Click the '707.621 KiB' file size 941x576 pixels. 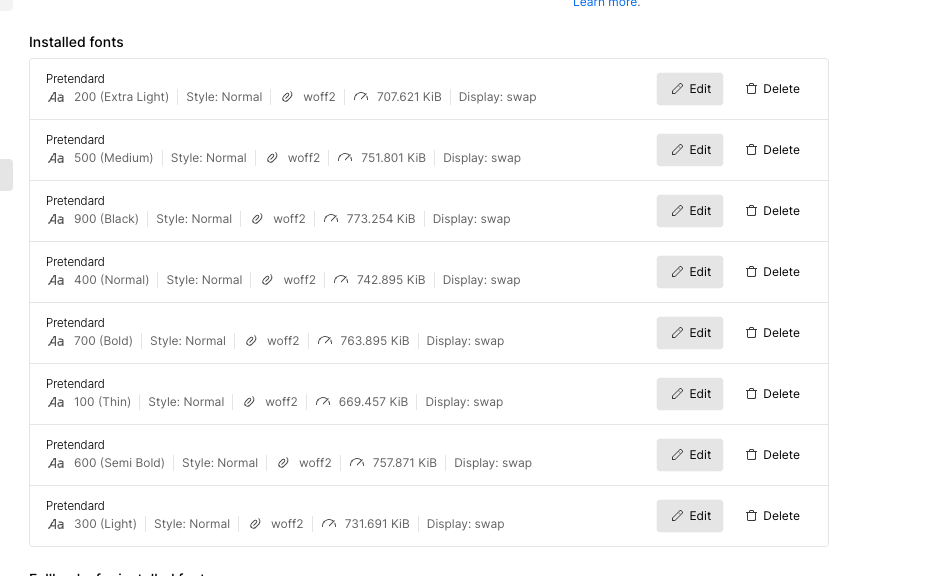[x=409, y=97]
